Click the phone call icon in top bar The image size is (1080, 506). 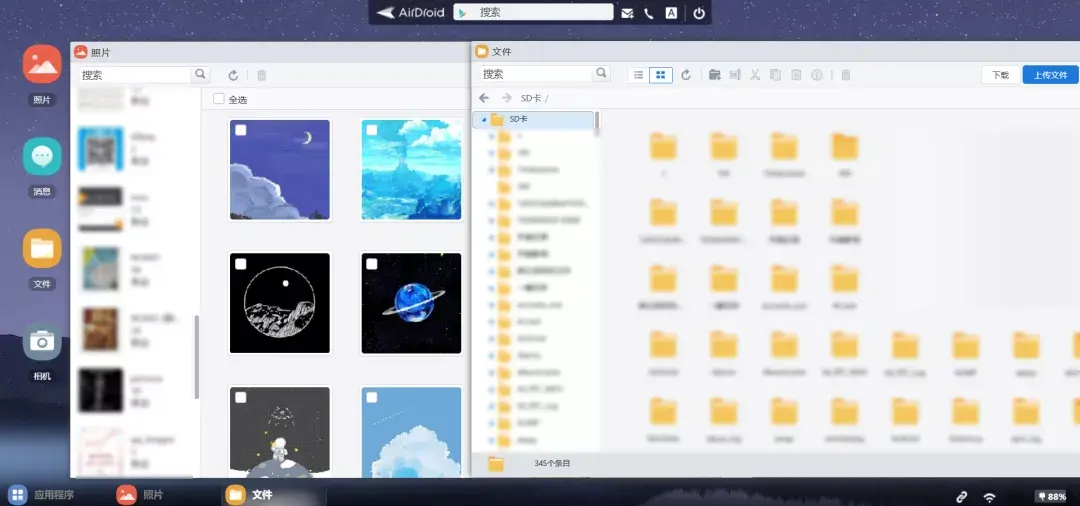[x=649, y=13]
